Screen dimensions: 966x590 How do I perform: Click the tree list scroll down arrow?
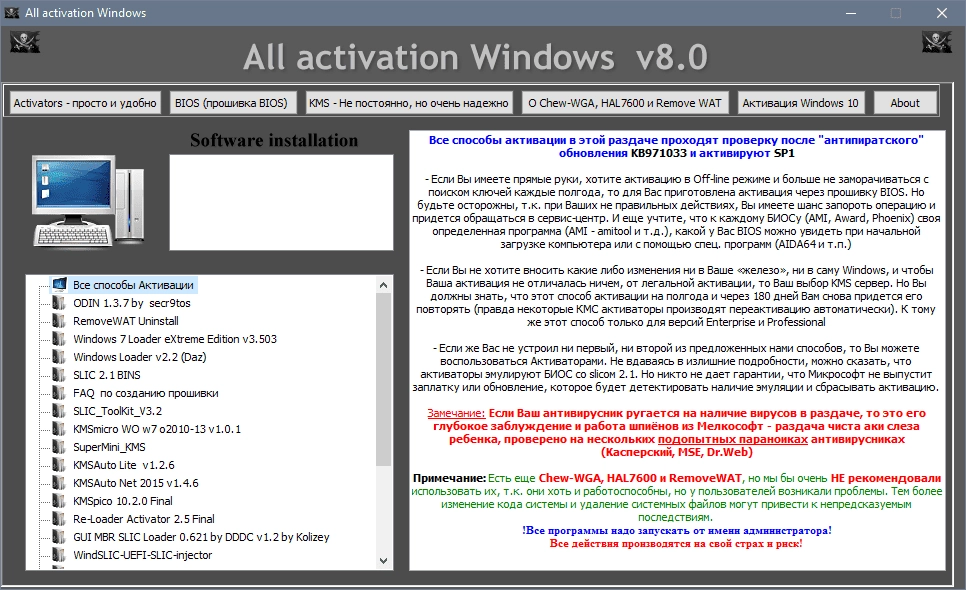click(383, 560)
